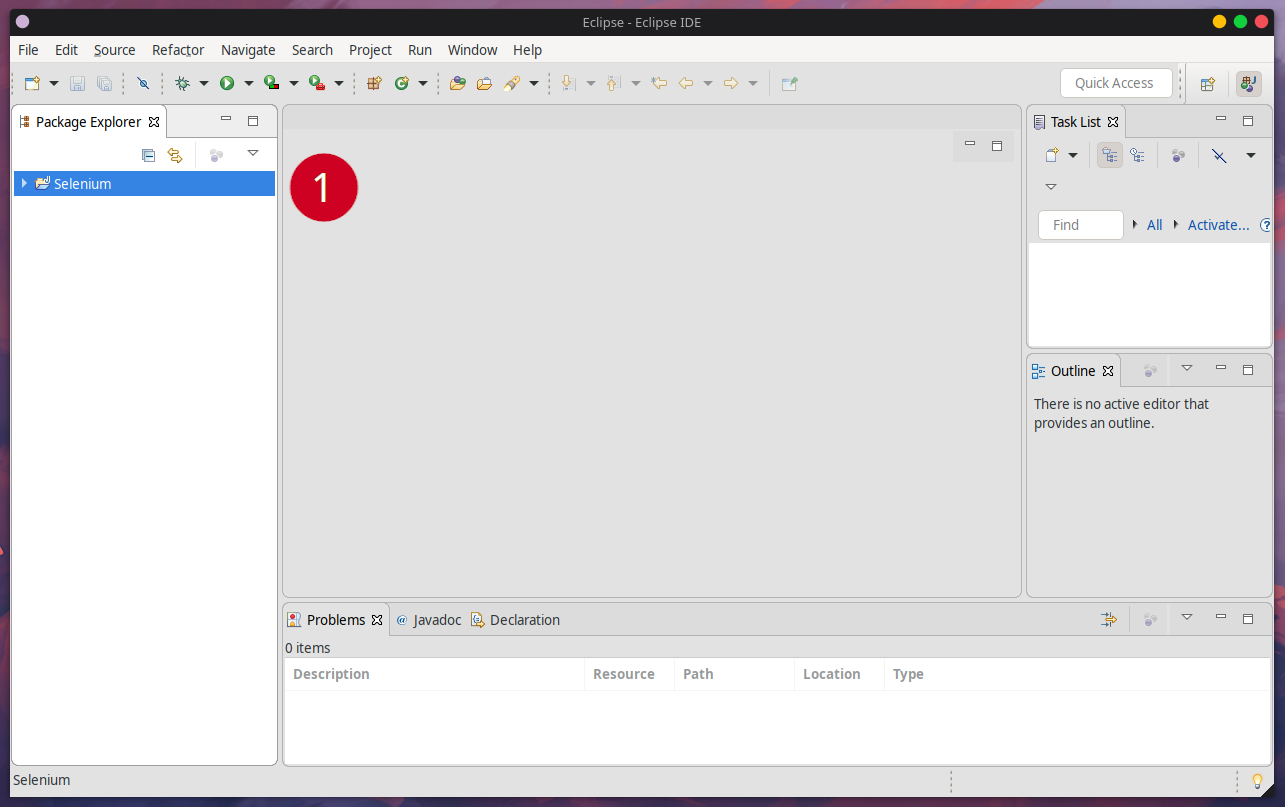Click the New Java Package icon
The image size is (1285, 807).
(374, 84)
